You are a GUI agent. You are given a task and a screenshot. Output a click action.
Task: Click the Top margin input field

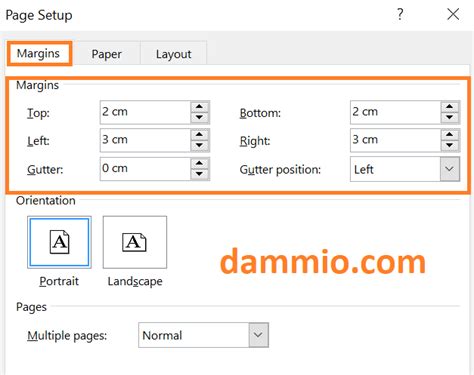point(145,112)
